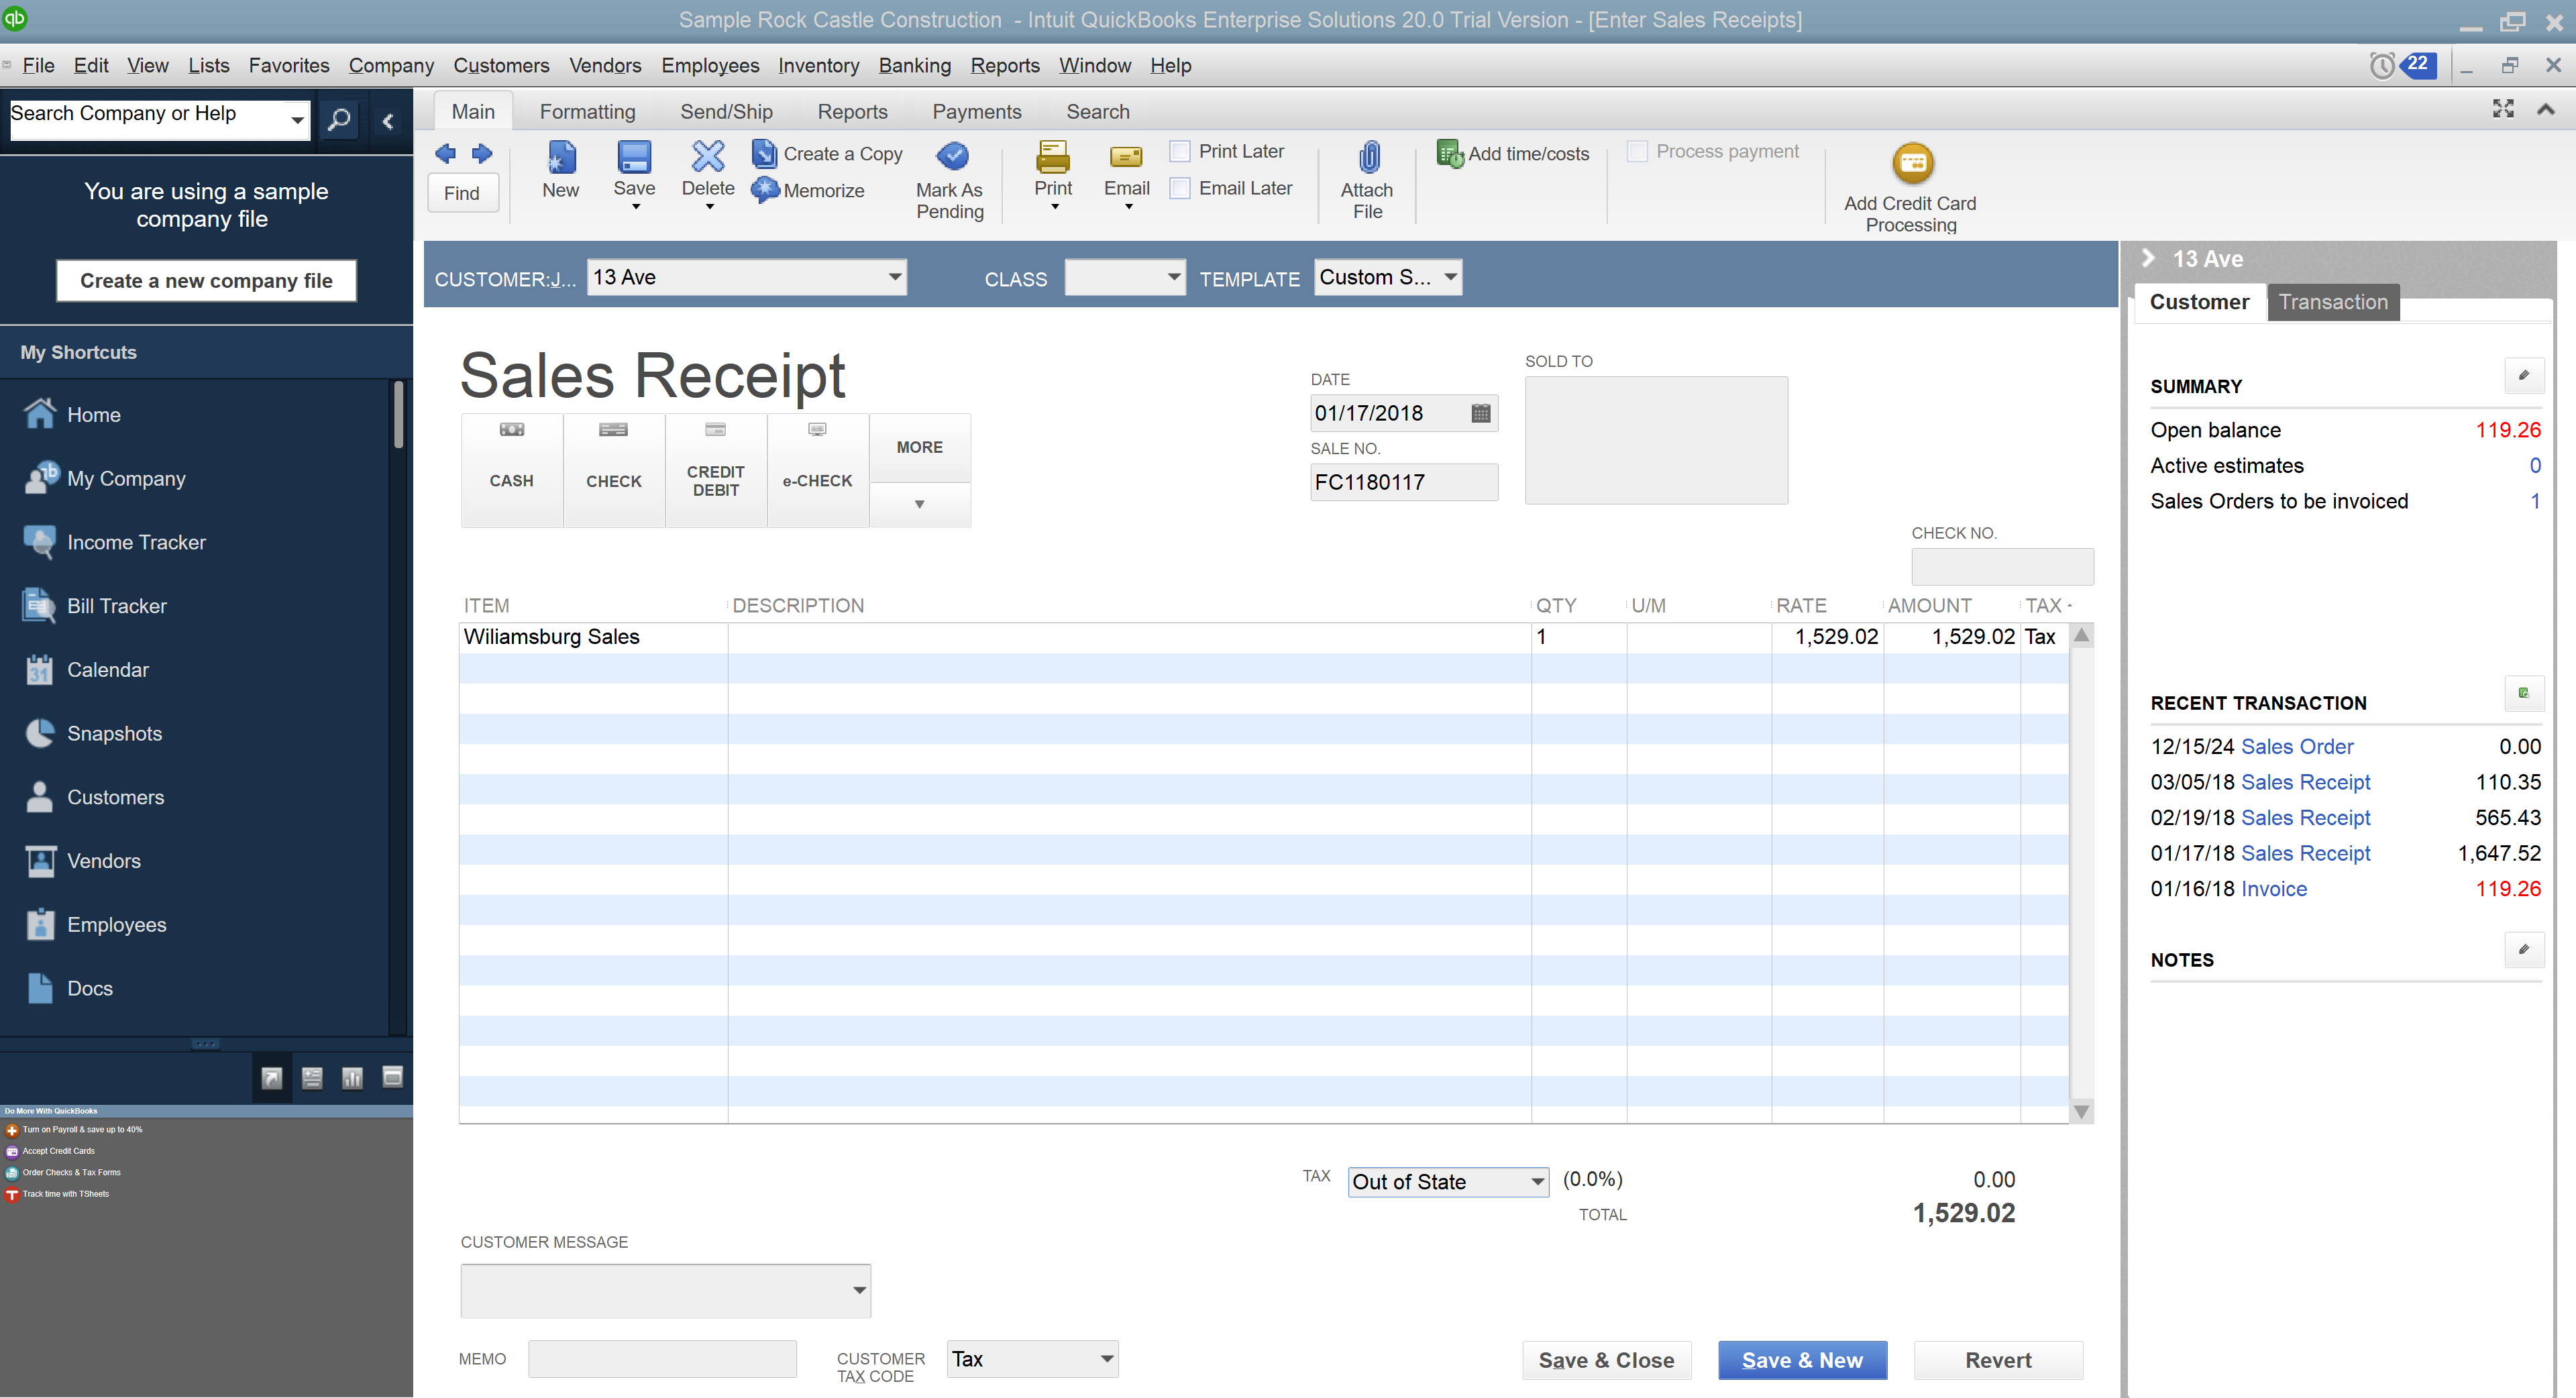Image resolution: width=2576 pixels, height=1398 pixels.
Task: Click the Find button
Action: [x=462, y=193]
